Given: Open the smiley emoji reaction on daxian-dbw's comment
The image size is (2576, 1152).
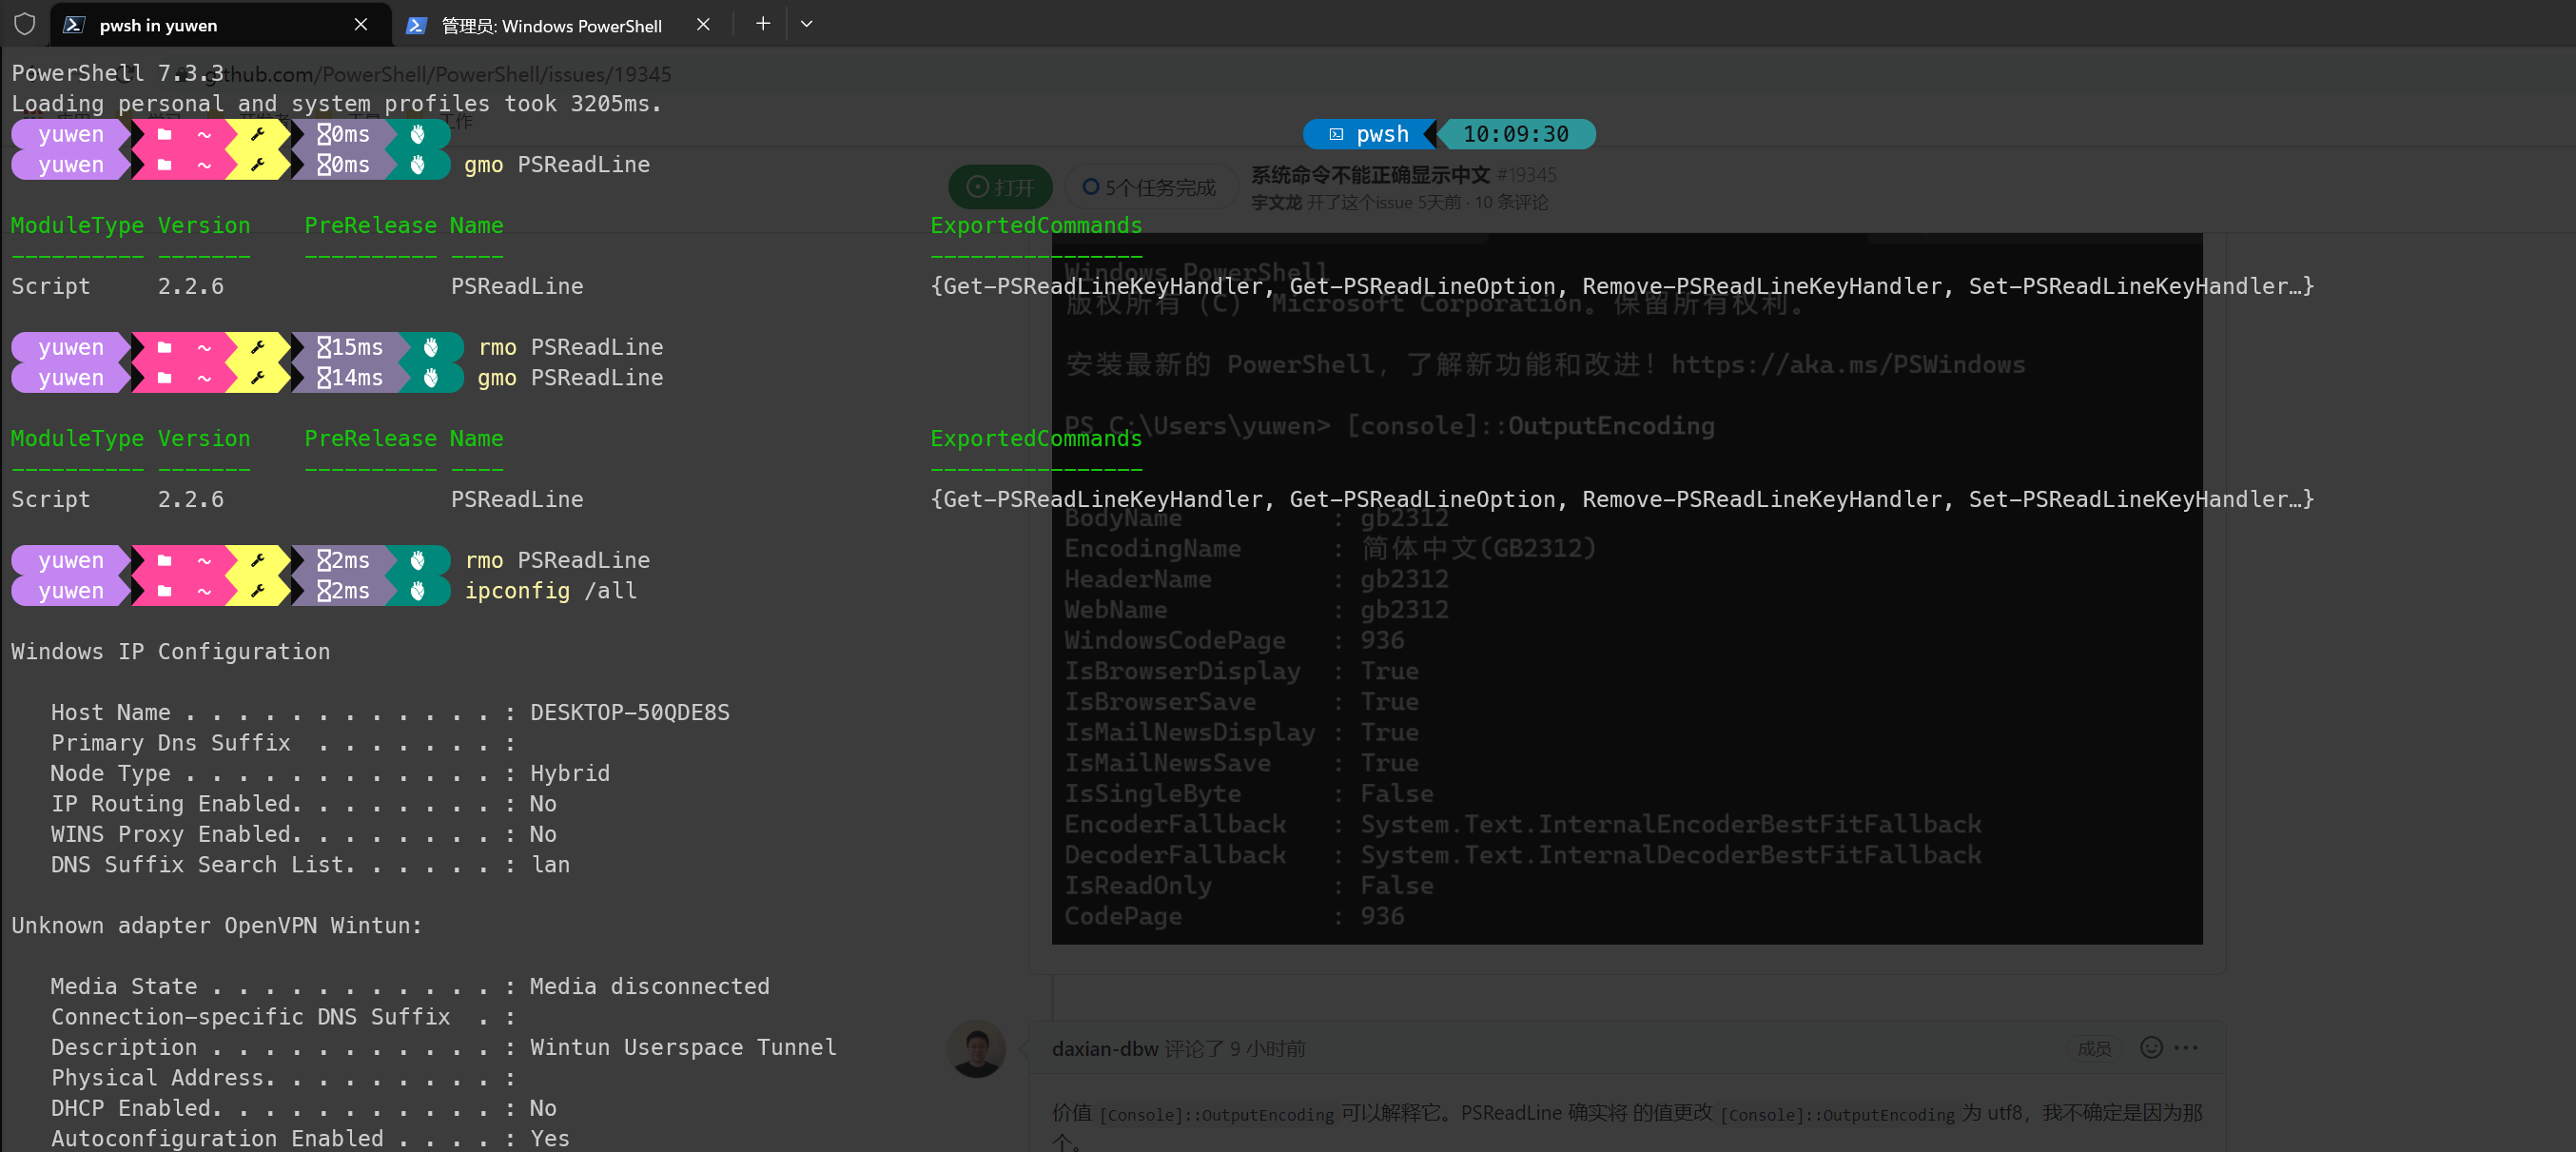Looking at the screenshot, I should point(2150,1048).
